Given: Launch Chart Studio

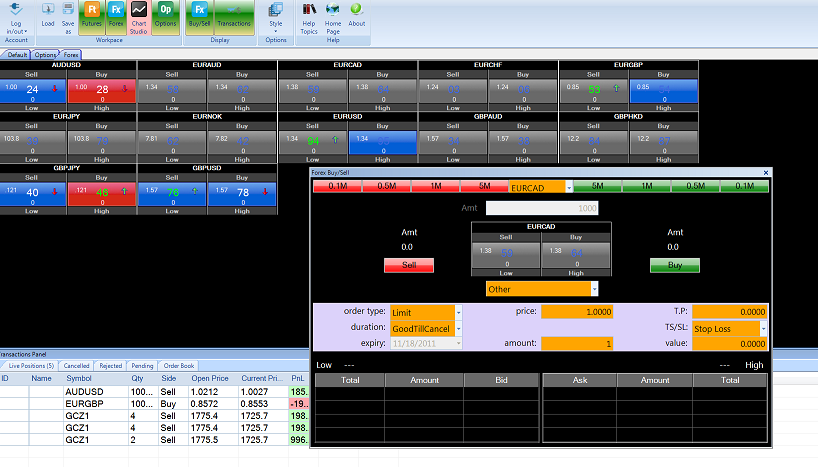Looking at the screenshot, I should (x=139, y=18).
